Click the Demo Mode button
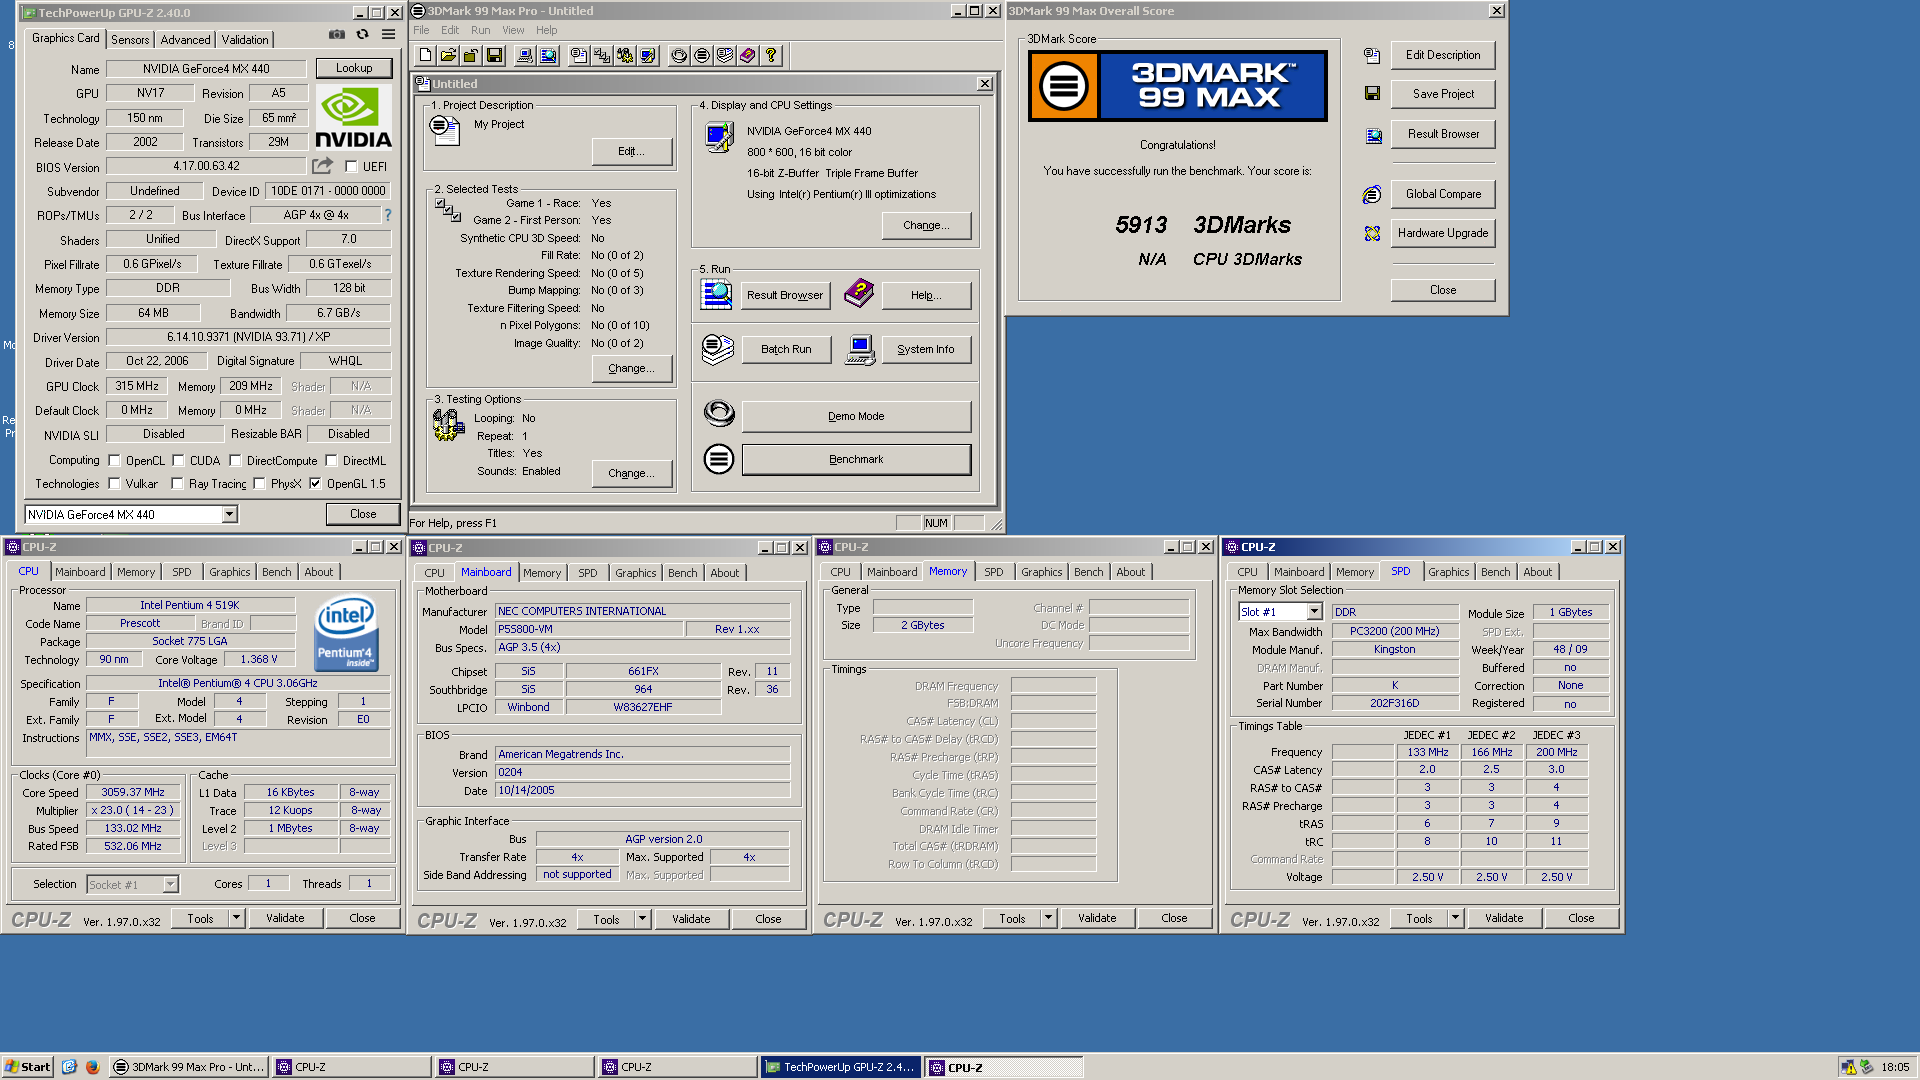 (x=856, y=417)
